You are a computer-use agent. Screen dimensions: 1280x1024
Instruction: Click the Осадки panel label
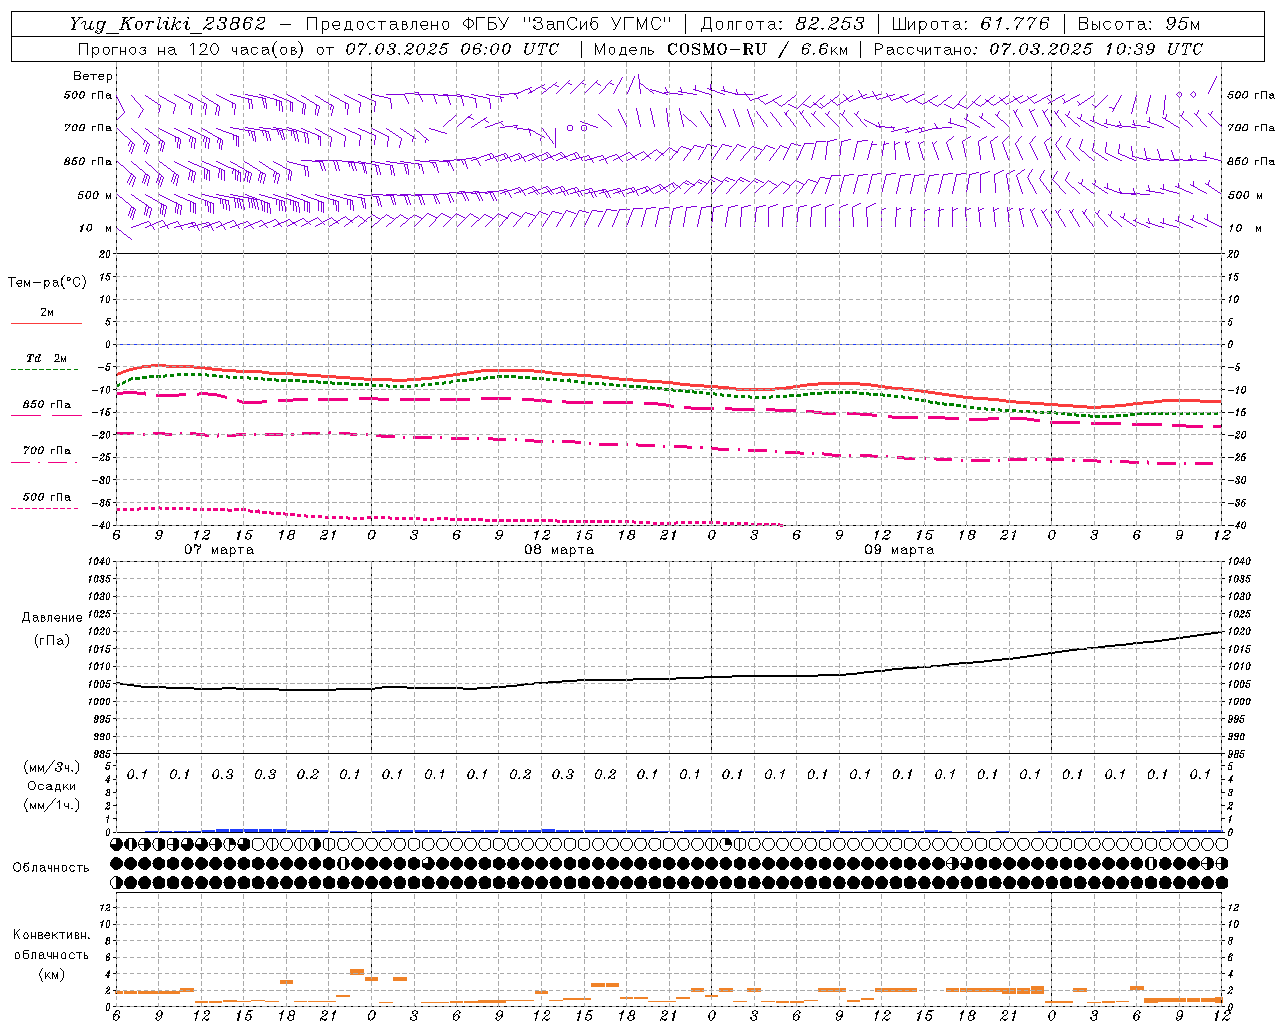point(52,786)
